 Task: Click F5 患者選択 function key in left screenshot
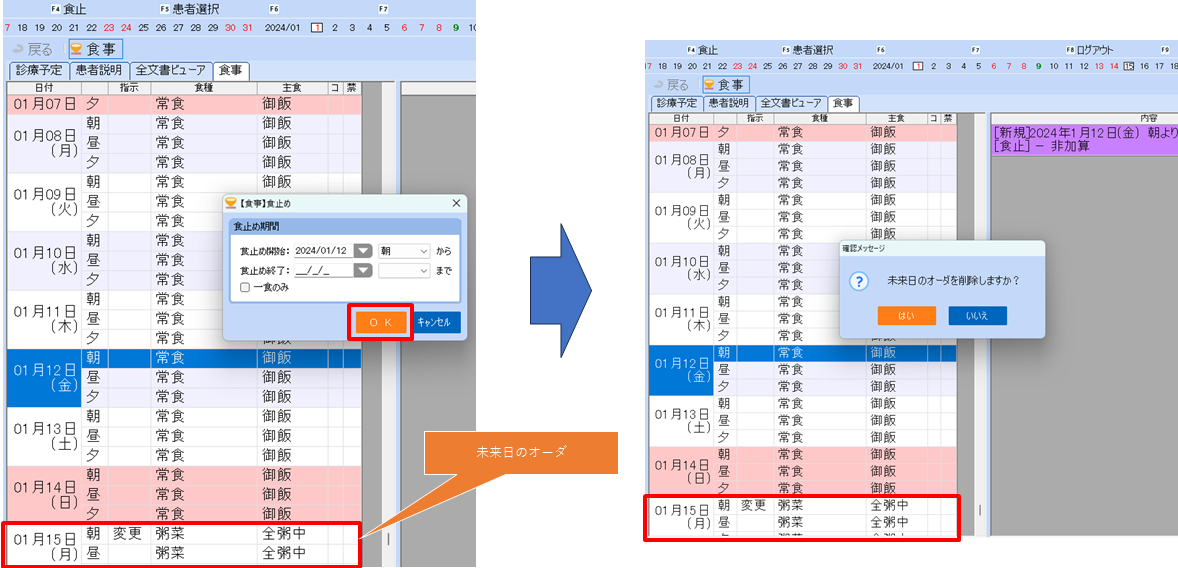point(188,9)
